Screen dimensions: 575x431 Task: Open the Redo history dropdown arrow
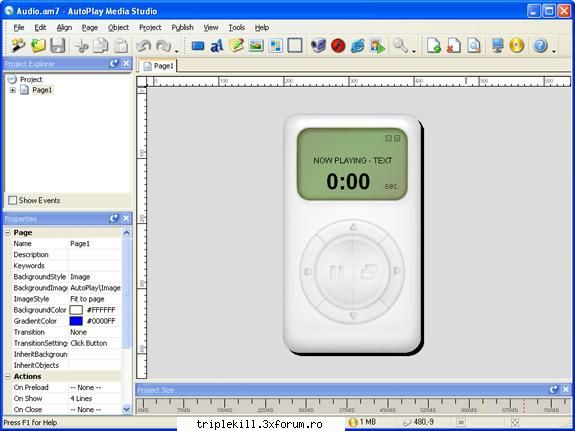point(176,51)
